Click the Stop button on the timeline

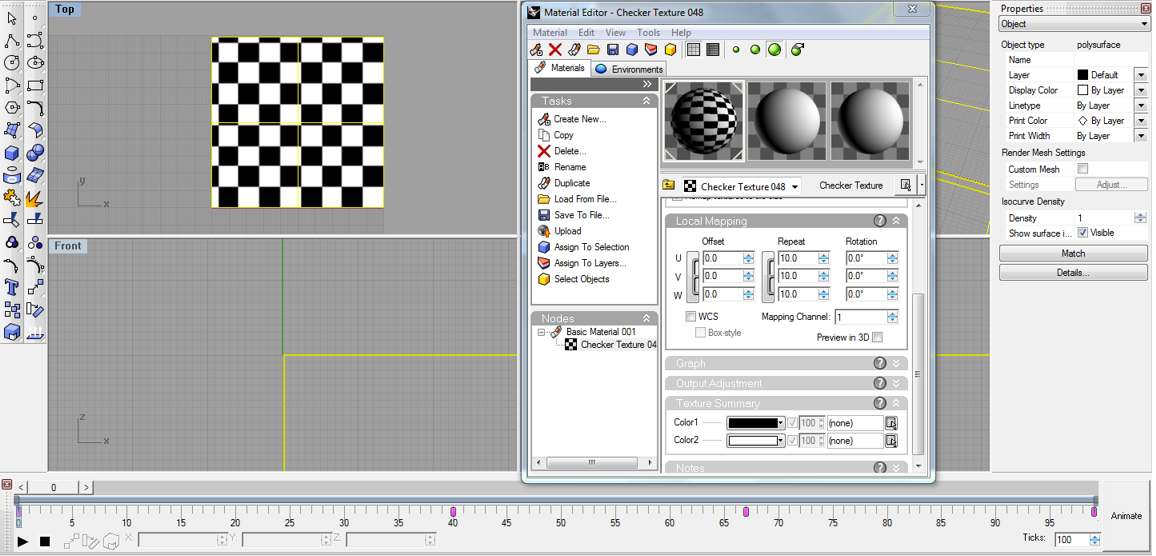pos(45,541)
